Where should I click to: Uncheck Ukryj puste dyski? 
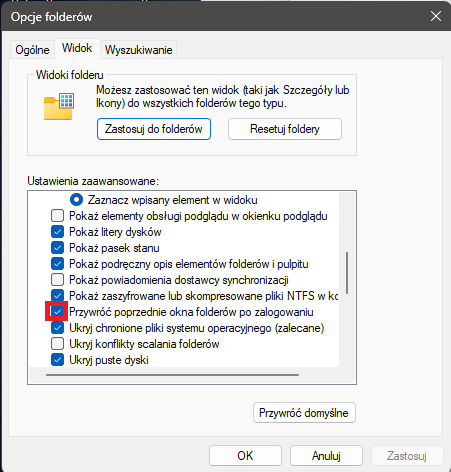pyautogui.click(x=57, y=360)
